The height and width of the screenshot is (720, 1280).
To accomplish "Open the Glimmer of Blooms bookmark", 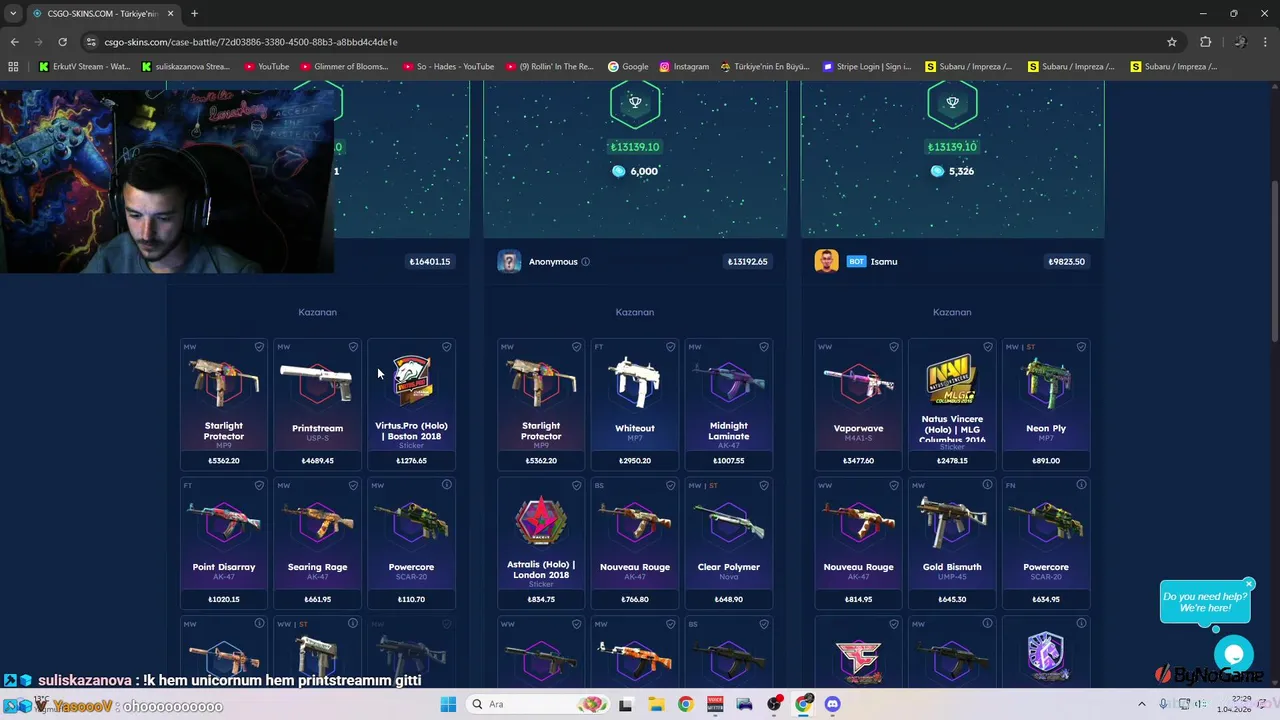I will click(343, 67).
